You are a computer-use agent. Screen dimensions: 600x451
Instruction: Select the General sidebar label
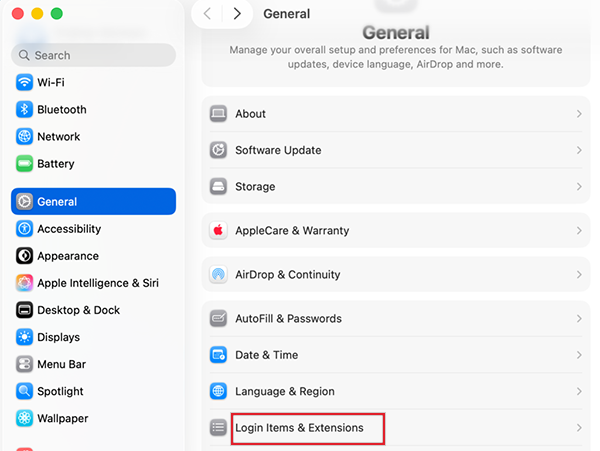[57, 202]
